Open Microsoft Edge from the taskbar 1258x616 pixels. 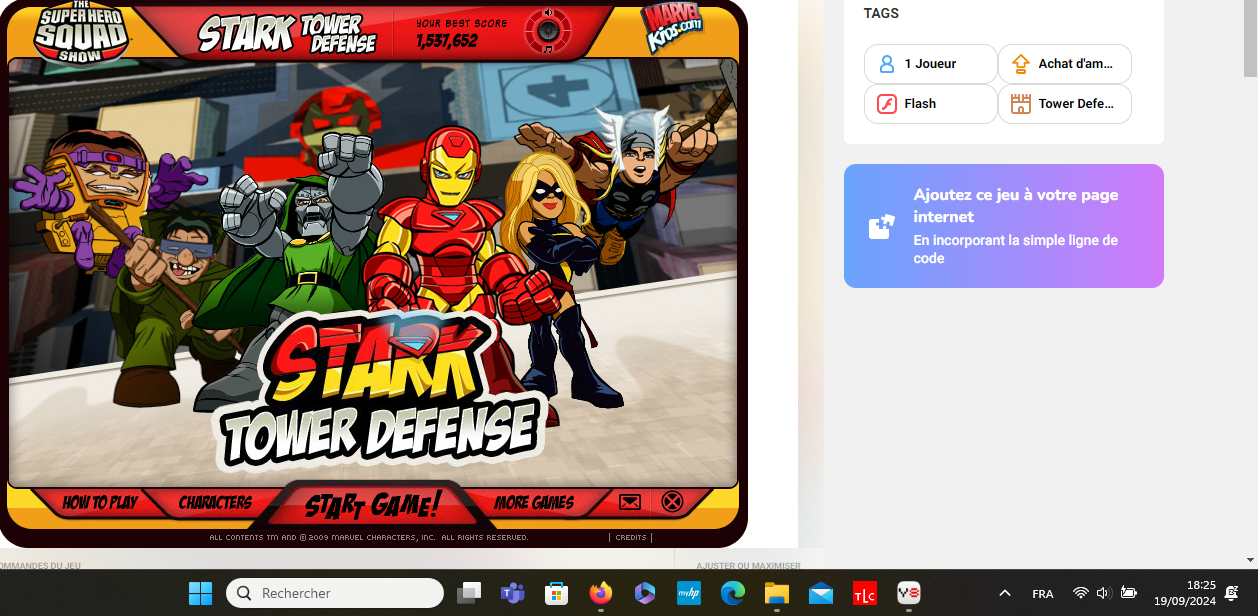point(733,593)
